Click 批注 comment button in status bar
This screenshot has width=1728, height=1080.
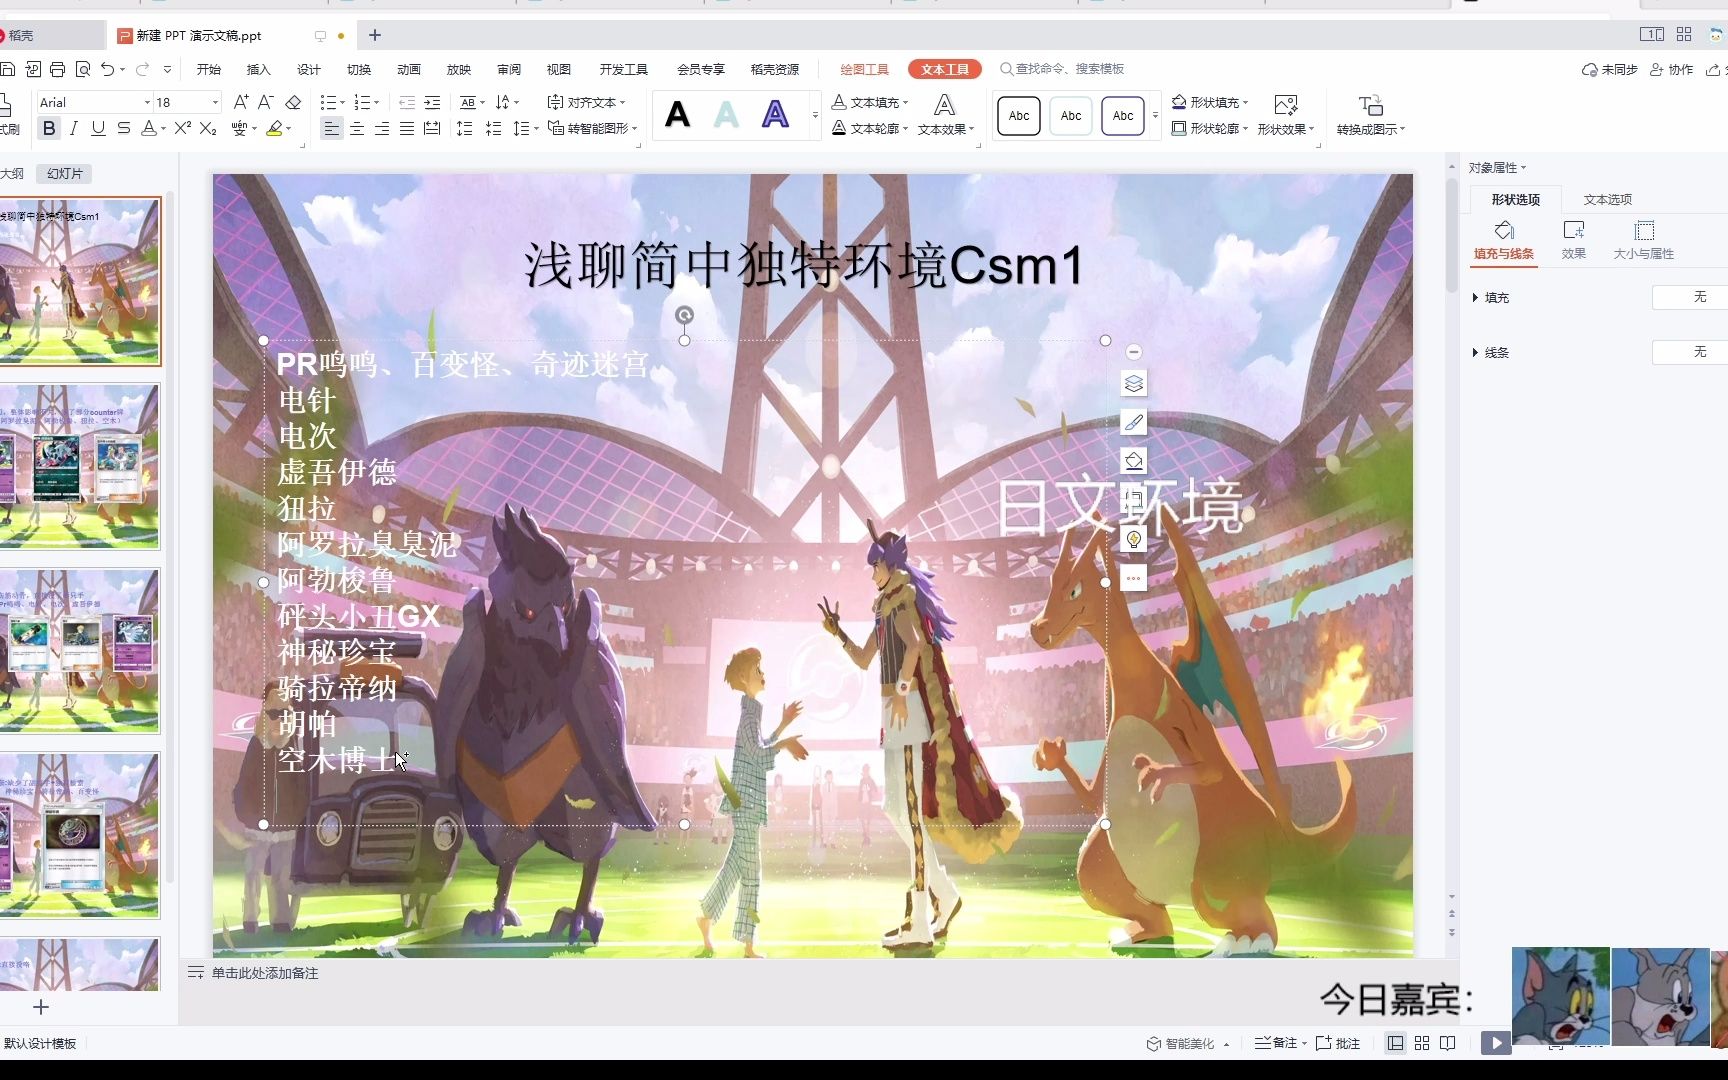pos(1338,1043)
